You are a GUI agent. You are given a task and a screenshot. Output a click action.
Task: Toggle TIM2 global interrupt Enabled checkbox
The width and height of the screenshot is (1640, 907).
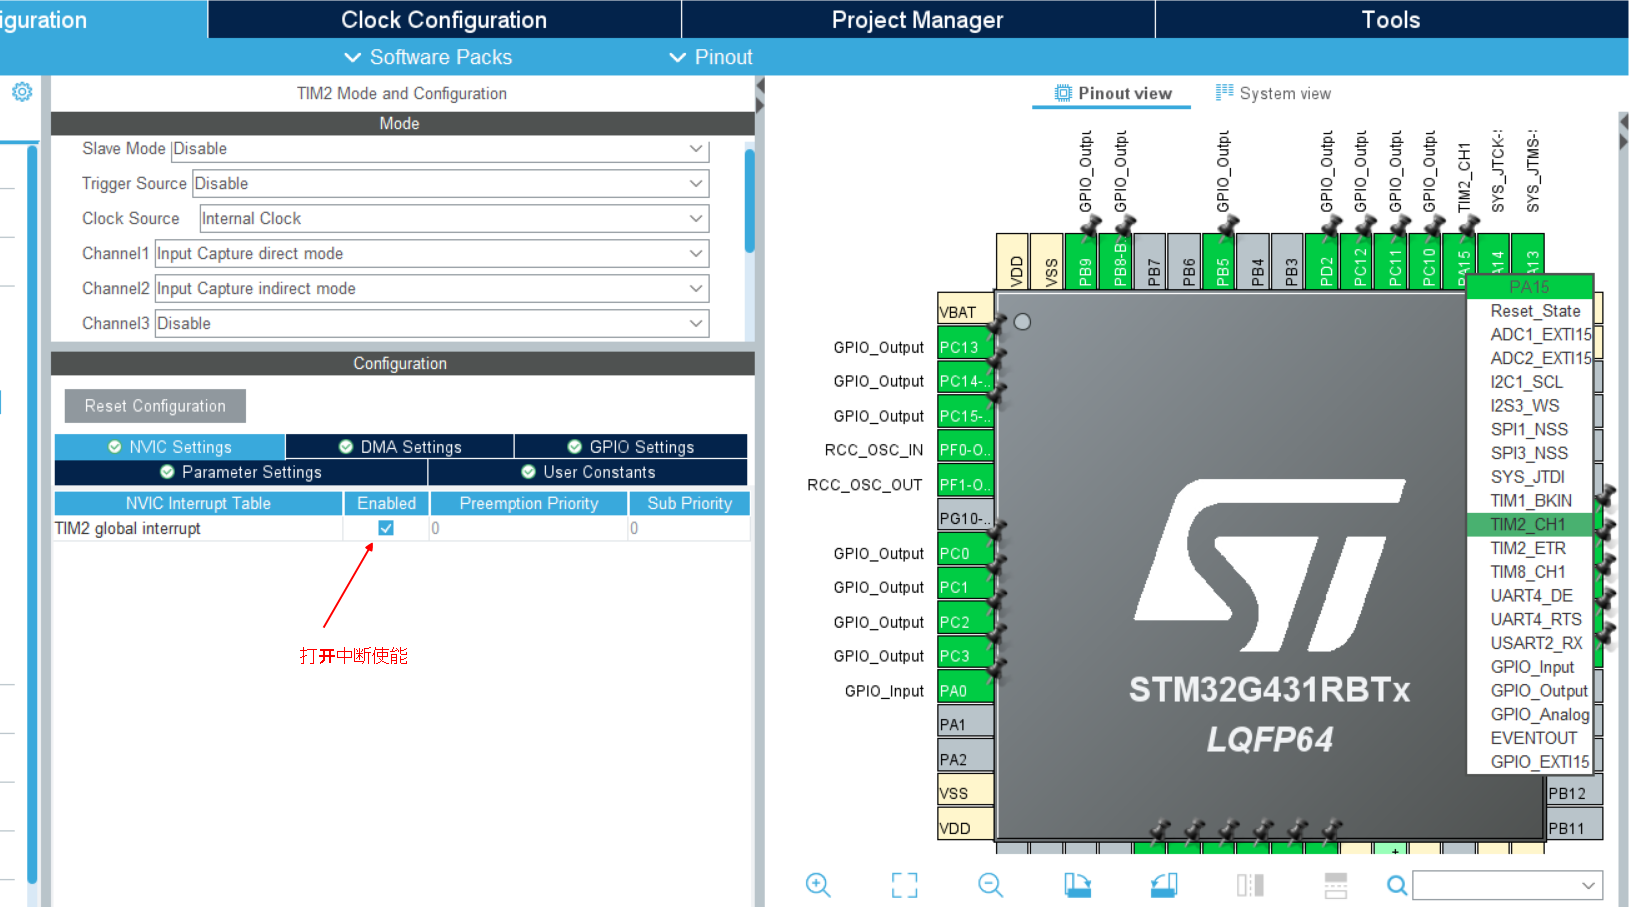tap(386, 528)
